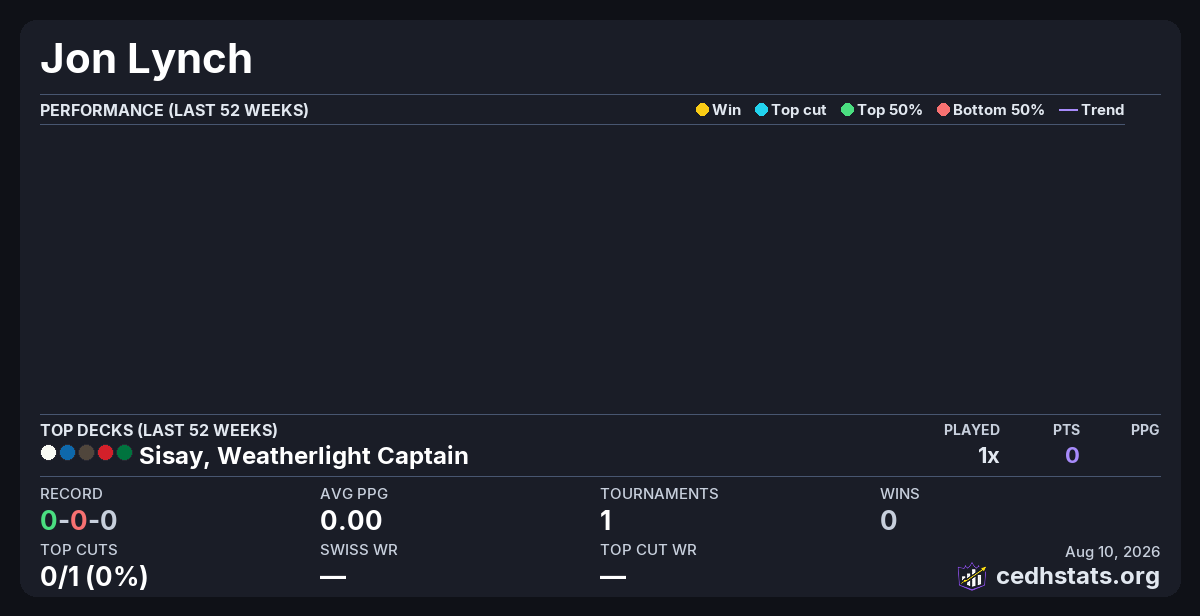
Task: Click the purple Trend line marker
Action: coord(1068,110)
